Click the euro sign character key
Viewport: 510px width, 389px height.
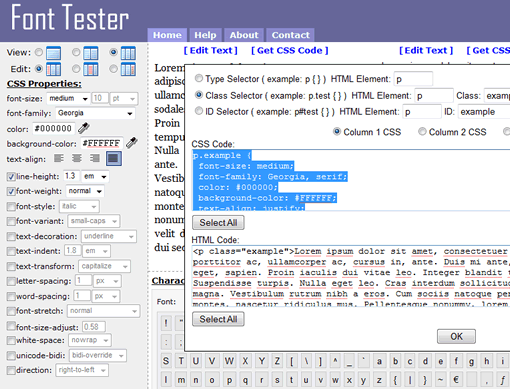point(456,380)
